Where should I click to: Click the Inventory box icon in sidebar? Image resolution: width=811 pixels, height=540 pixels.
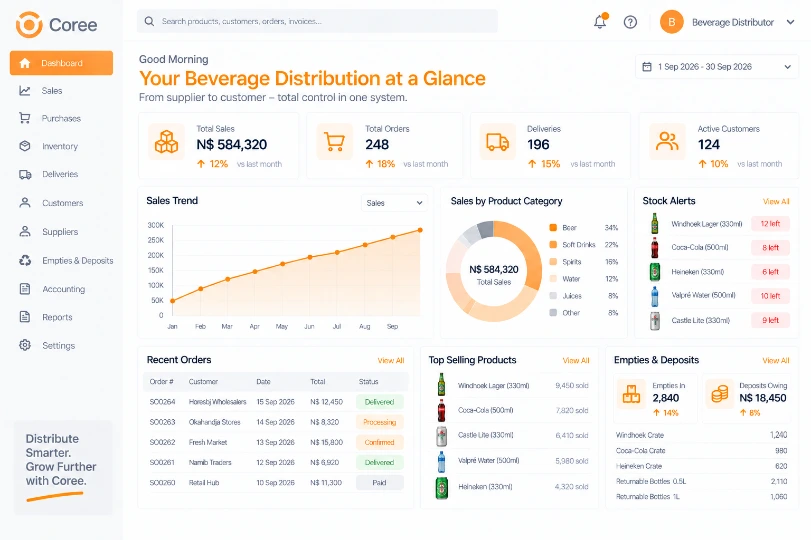tap(25, 146)
